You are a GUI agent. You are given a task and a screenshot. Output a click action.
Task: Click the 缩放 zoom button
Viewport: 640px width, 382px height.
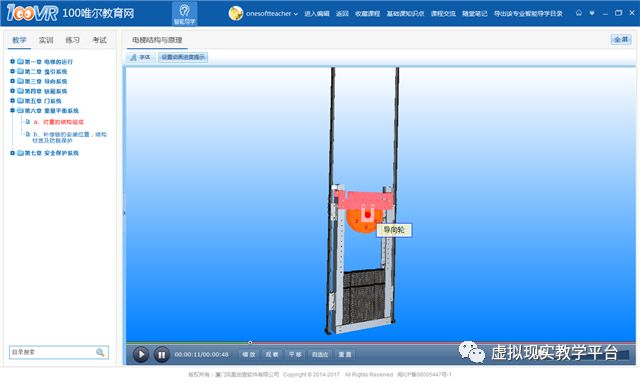pos(249,355)
